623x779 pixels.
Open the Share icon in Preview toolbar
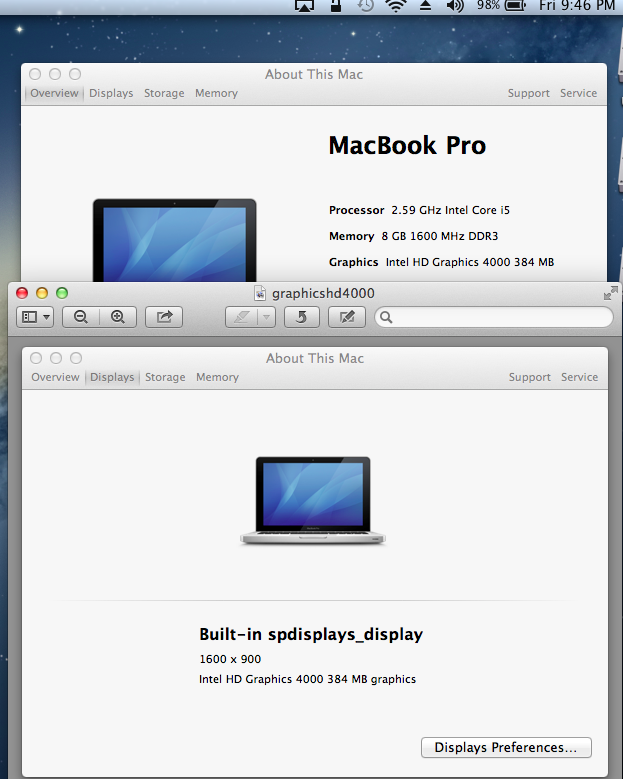coord(164,317)
